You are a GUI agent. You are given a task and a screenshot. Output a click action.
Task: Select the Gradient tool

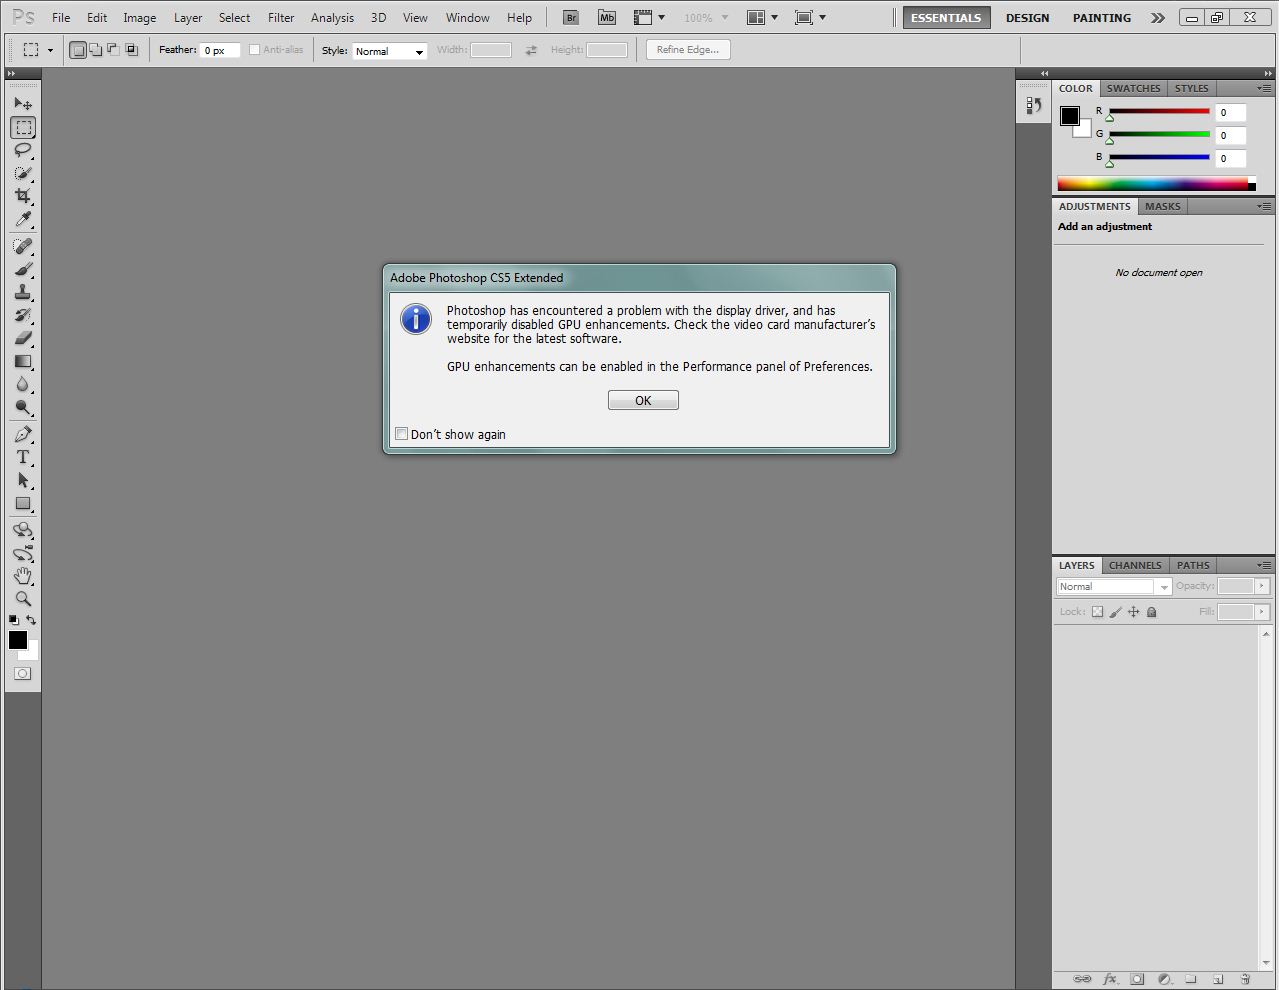[23, 361]
